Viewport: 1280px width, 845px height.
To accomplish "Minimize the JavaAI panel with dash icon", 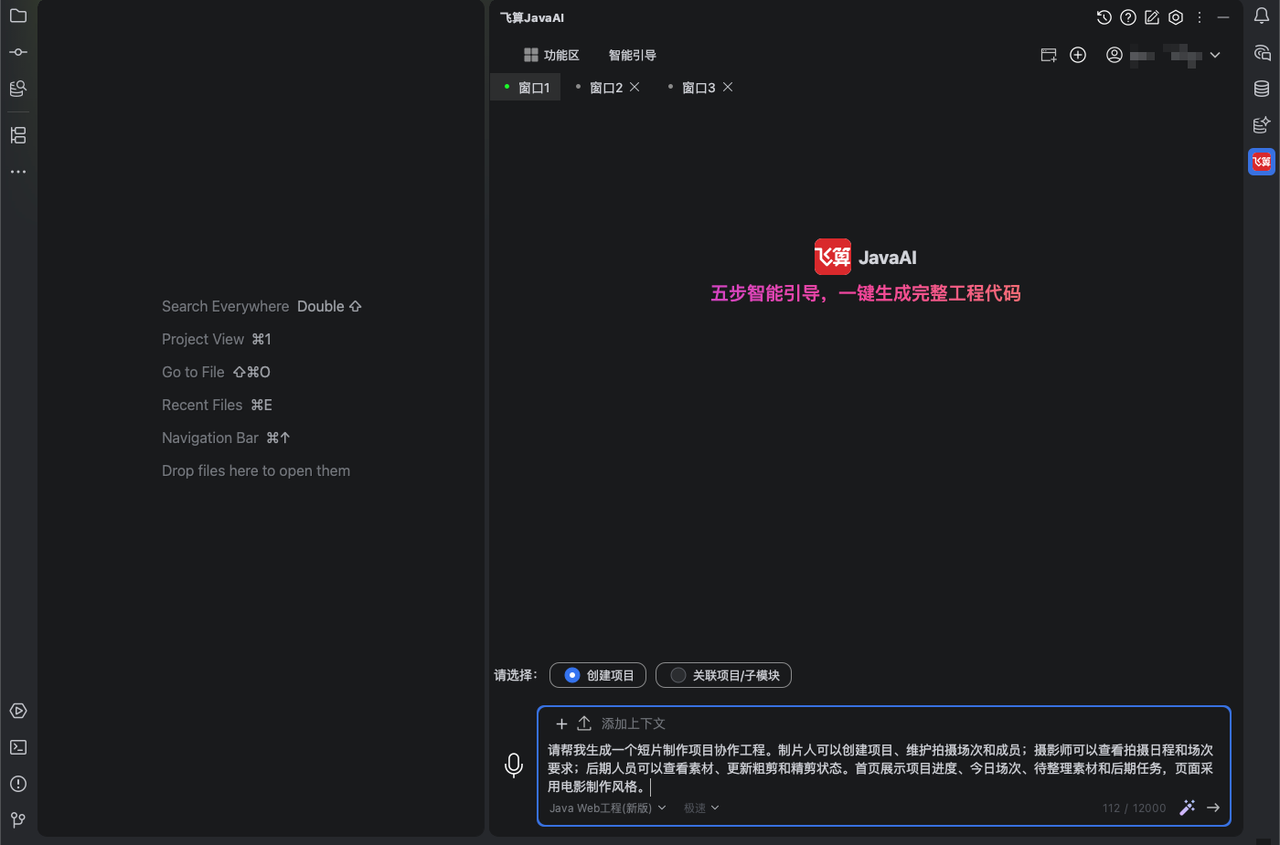I will [x=1223, y=17].
